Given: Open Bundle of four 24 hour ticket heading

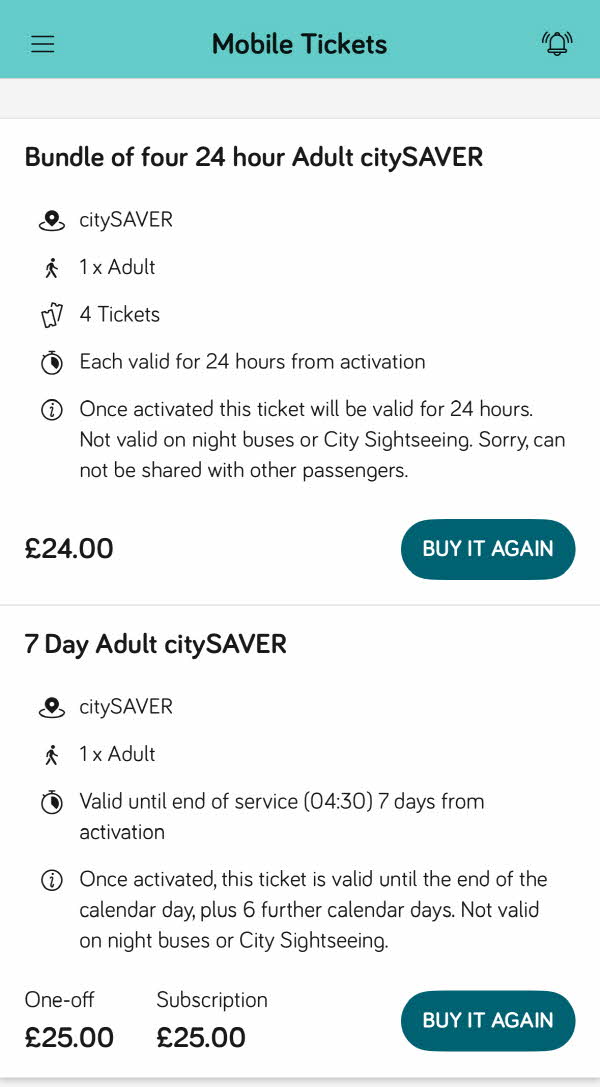Looking at the screenshot, I should coord(253,157).
